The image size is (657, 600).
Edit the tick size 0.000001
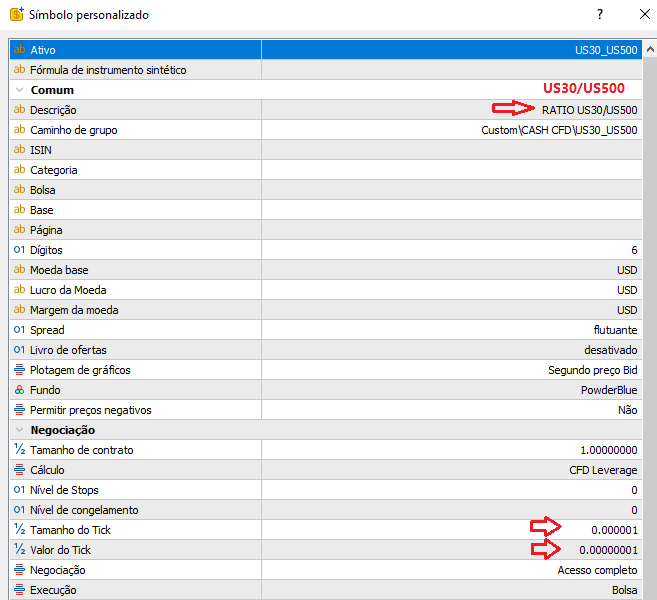coord(614,530)
